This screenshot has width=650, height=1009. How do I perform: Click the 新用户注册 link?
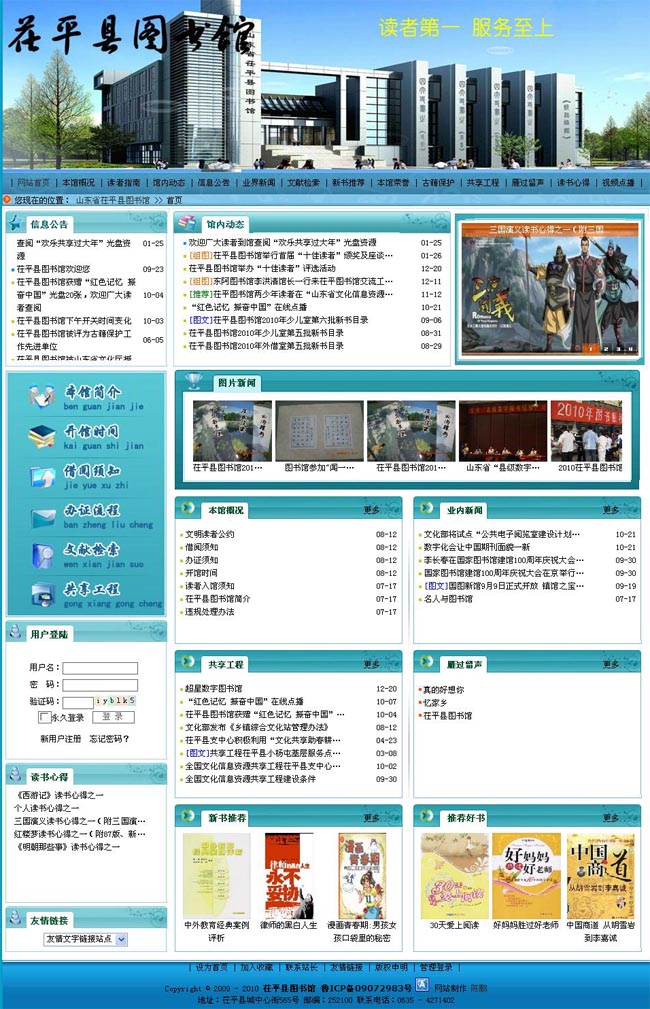(x=60, y=739)
